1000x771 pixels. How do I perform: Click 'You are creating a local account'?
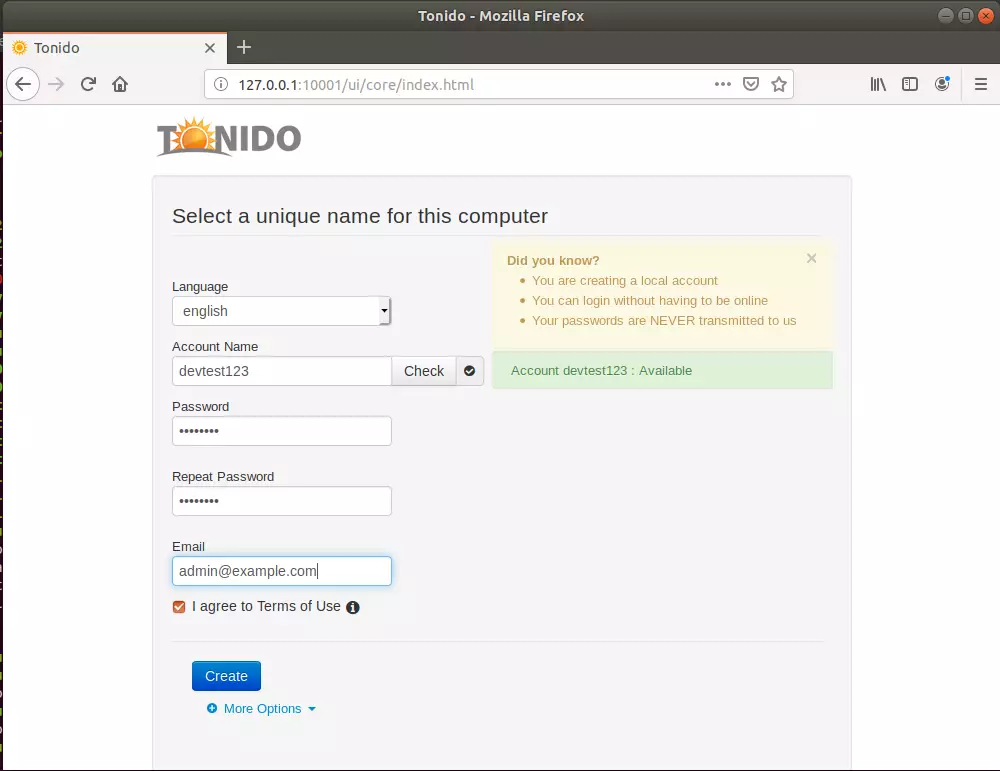click(624, 281)
